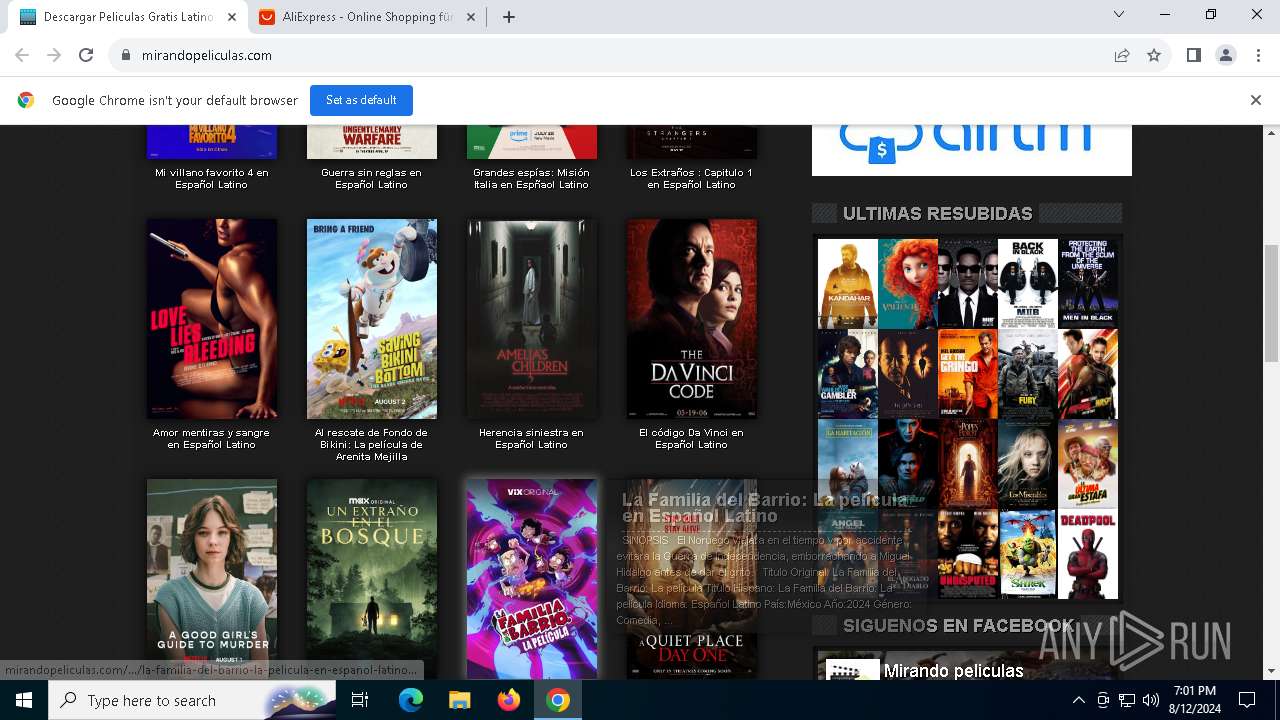This screenshot has height=720, width=1280.
Task: Open Amelia's Children poster
Action: click(x=532, y=319)
